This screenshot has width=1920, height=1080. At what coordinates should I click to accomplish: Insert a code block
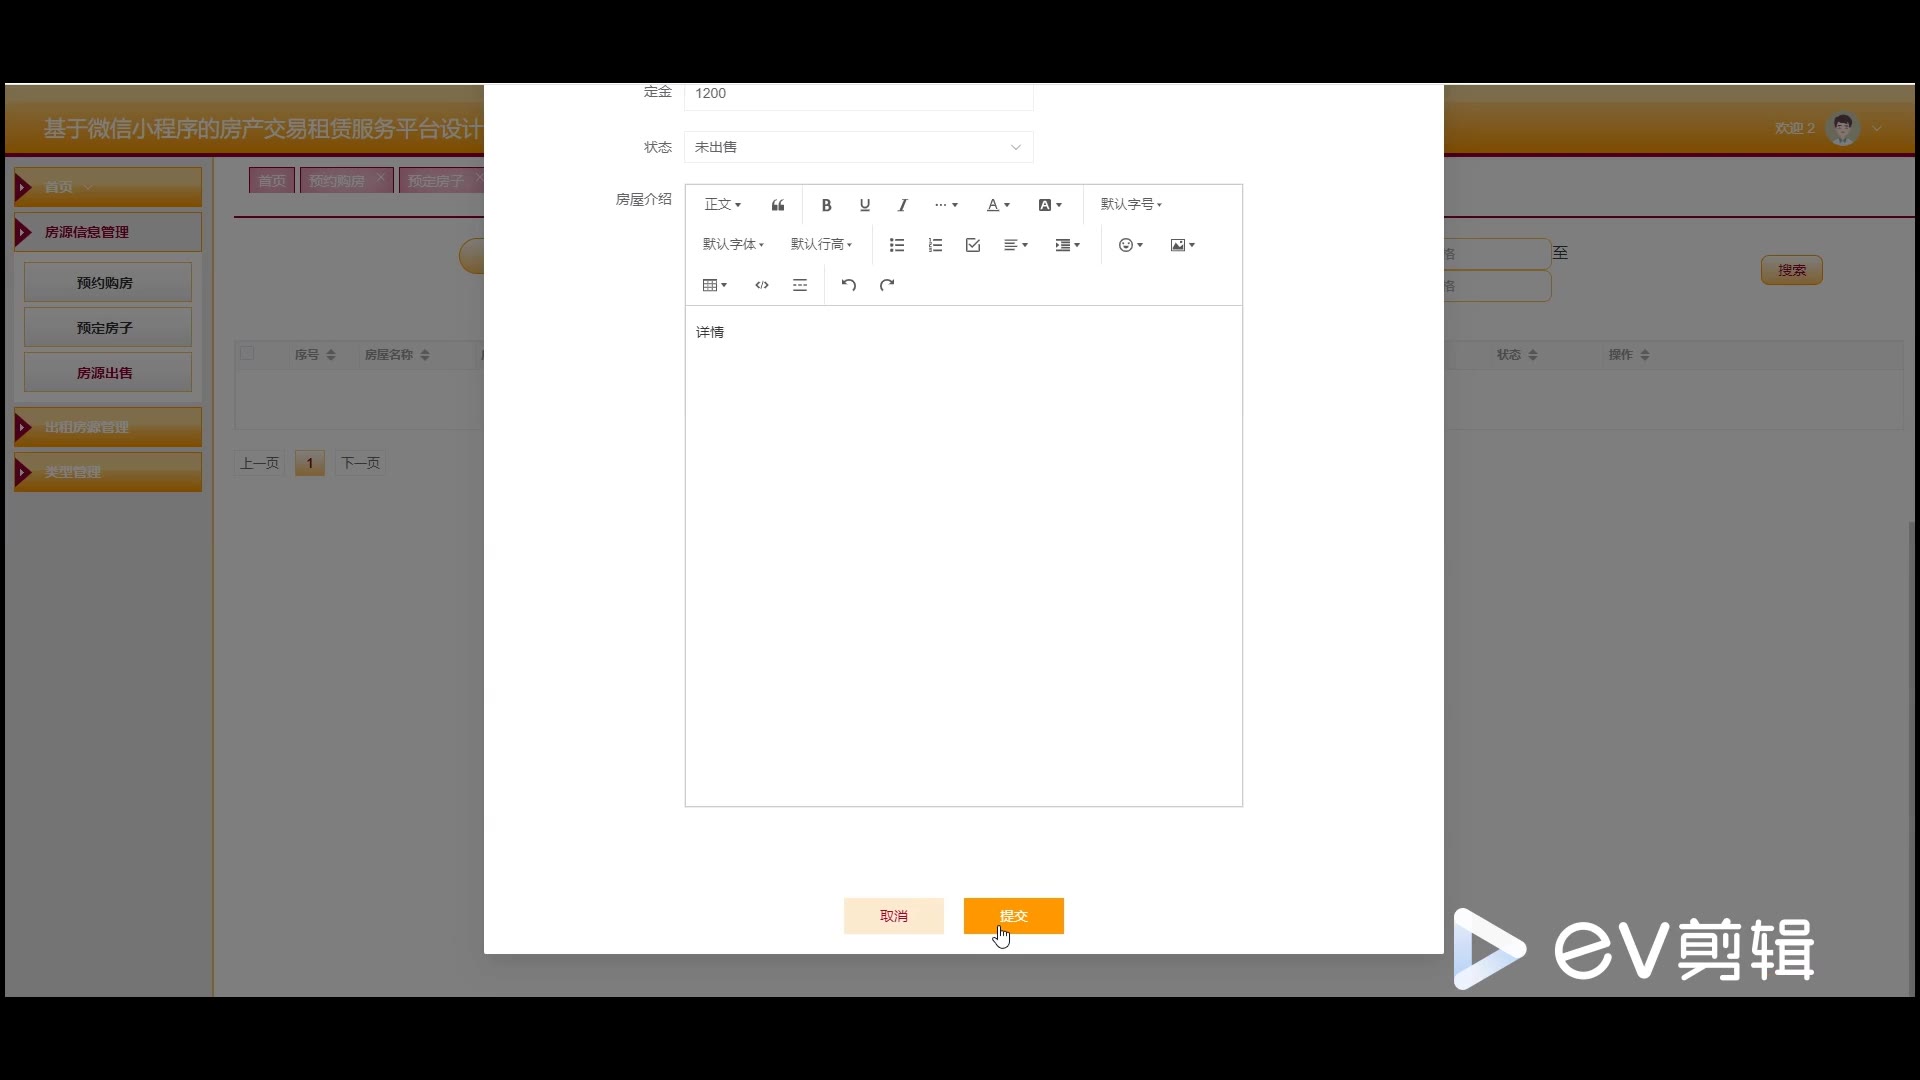pyautogui.click(x=762, y=285)
